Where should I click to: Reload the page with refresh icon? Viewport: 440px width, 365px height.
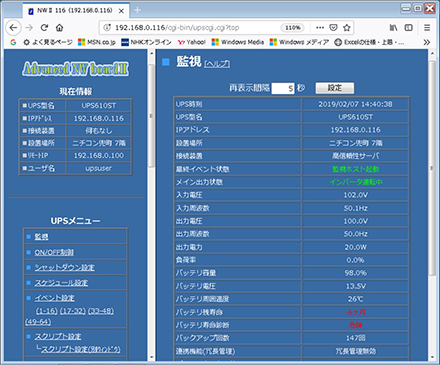click(x=44, y=28)
